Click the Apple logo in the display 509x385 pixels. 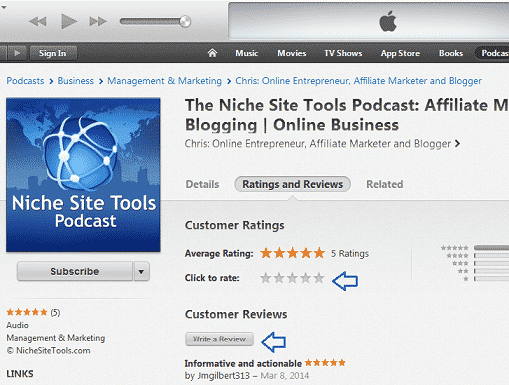click(x=388, y=21)
